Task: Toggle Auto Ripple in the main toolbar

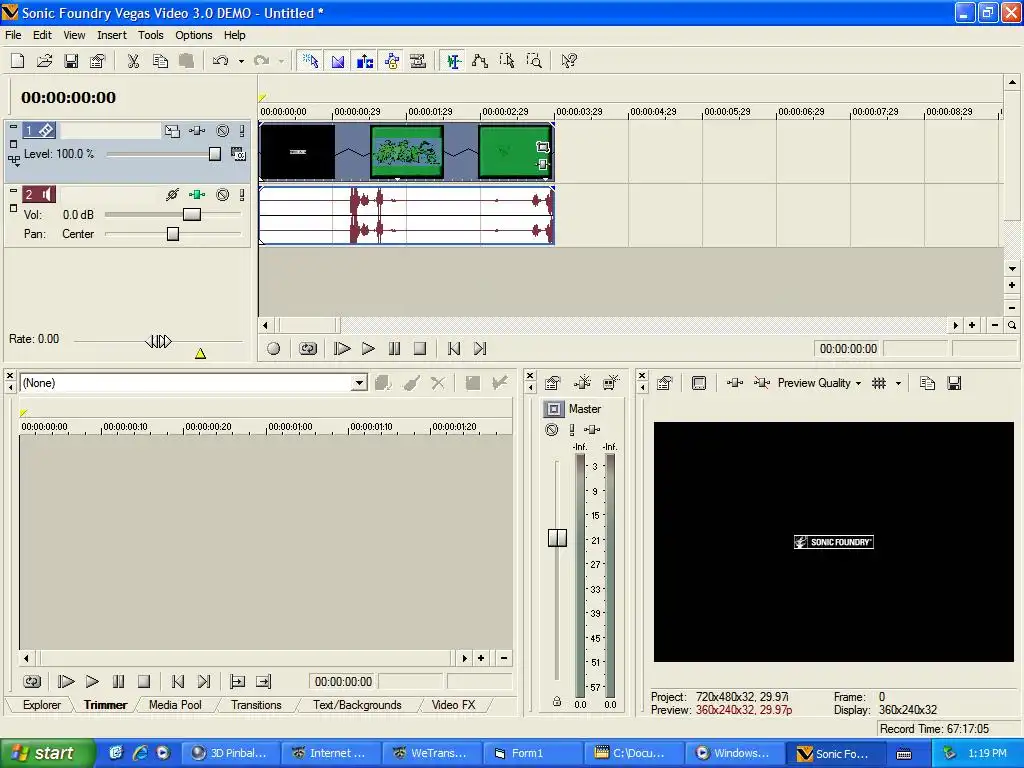Action: coord(365,61)
